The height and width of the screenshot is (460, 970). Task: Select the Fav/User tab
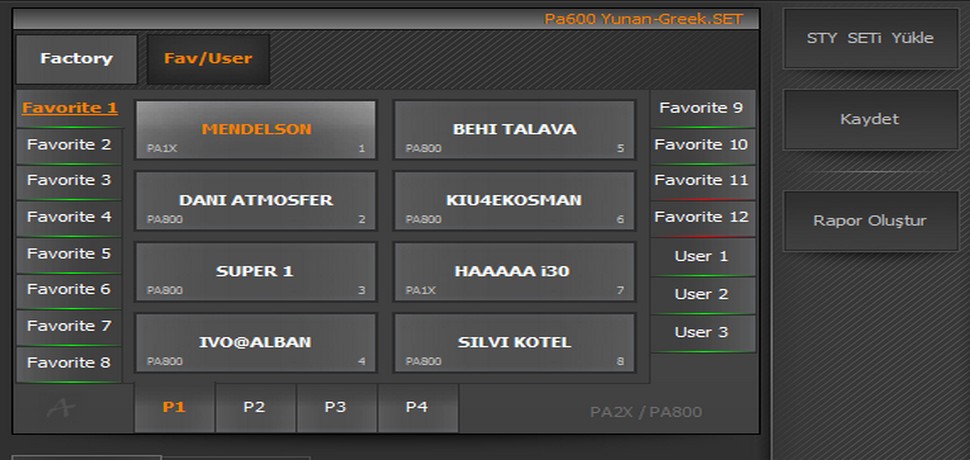[208, 59]
